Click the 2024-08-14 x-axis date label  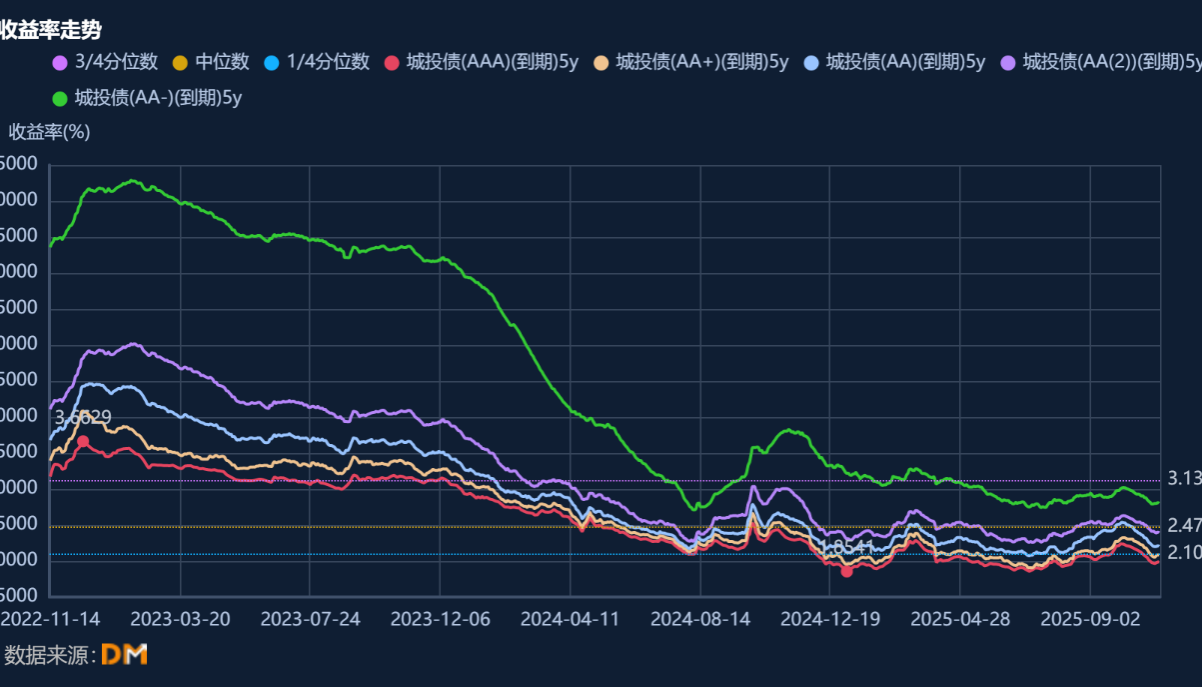(x=700, y=618)
